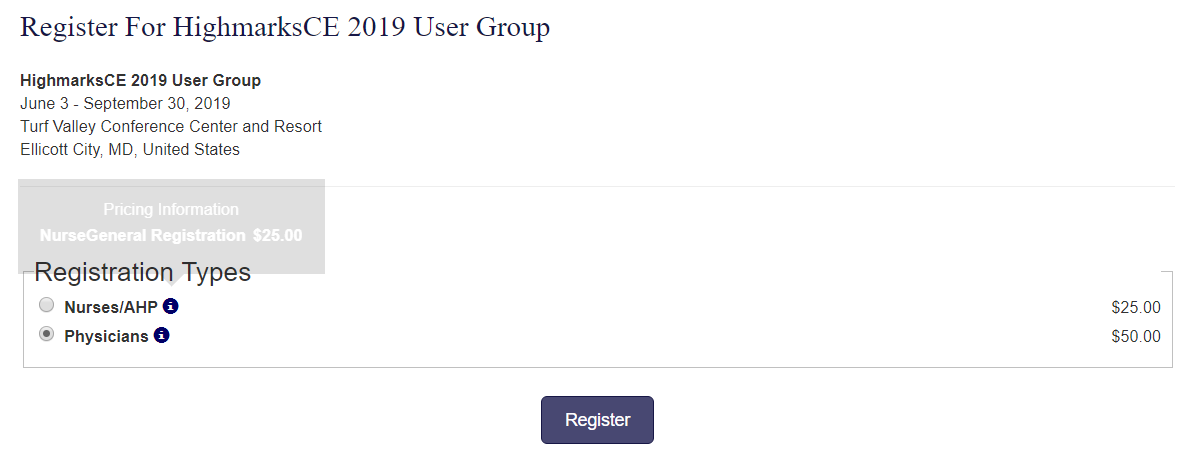
Task: Click the $50.00 Physicians price
Action: pos(1135,336)
